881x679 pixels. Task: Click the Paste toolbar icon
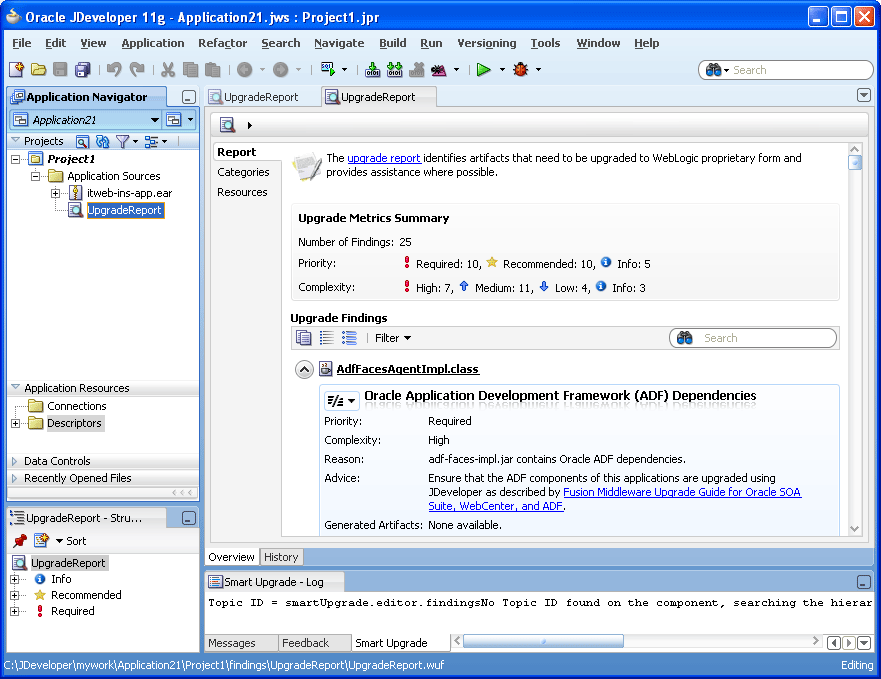coord(212,70)
